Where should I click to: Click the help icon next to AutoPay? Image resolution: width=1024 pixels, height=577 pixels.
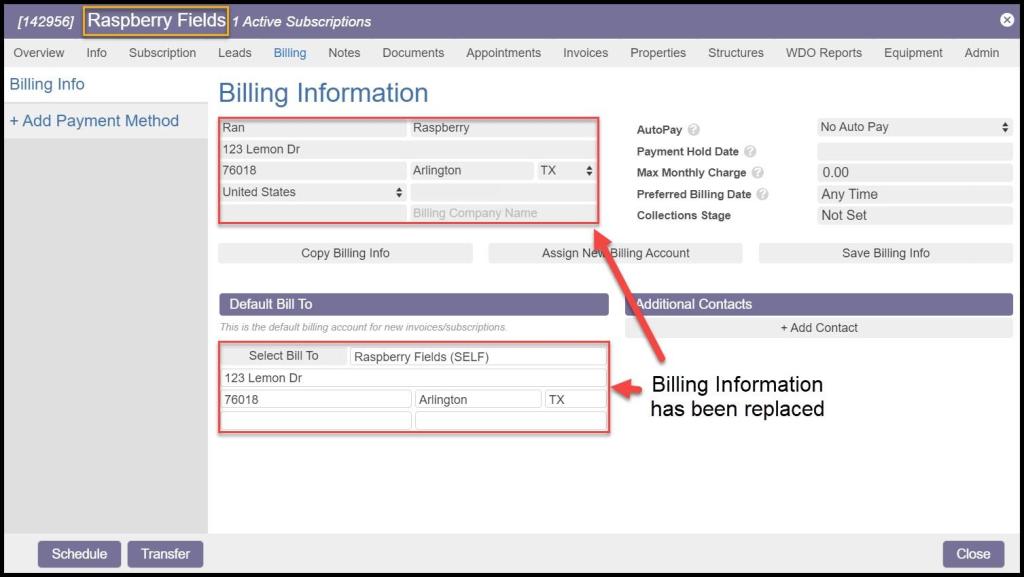point(694,130)
